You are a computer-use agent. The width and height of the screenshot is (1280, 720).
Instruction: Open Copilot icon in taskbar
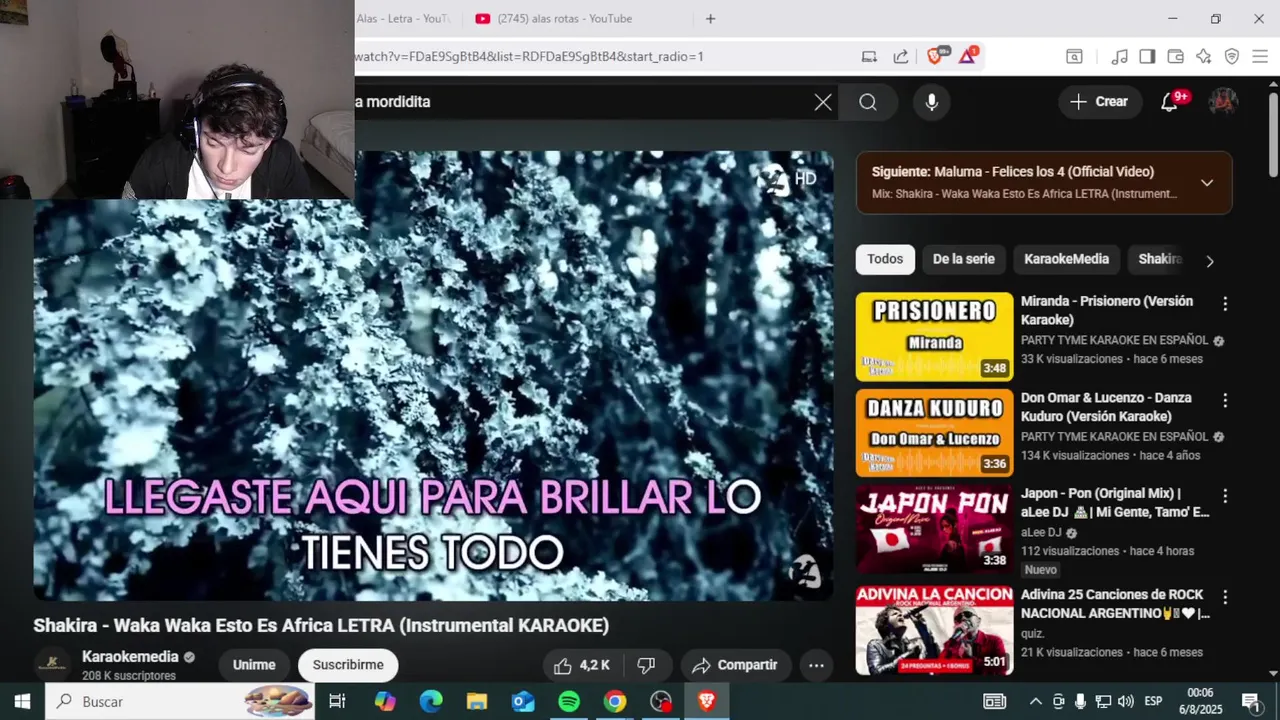tap(385, 701)
